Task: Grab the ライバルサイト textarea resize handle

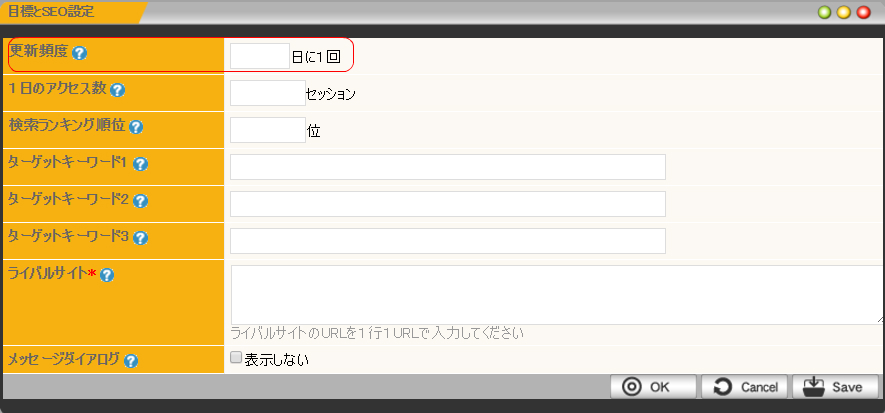Action: click(881, 320)
